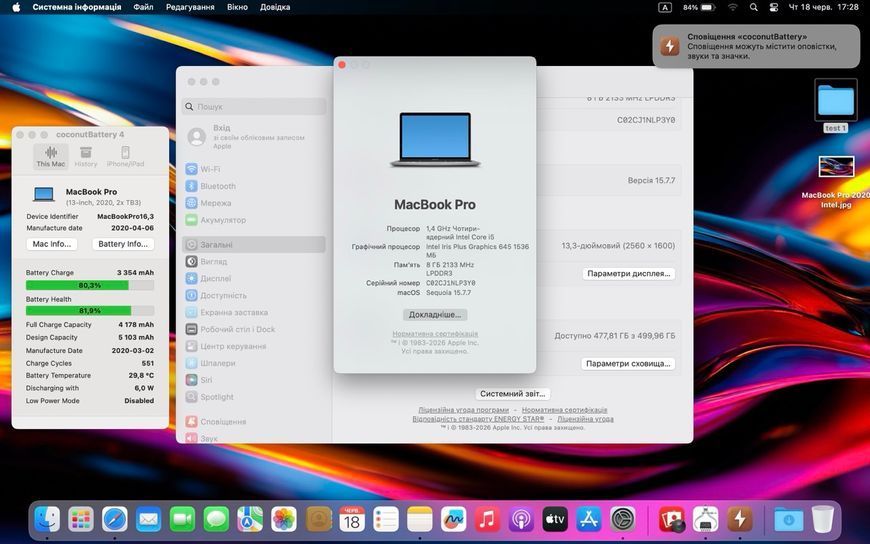The height and width of the screenshot is (544, 870).
Task: Open Messages from the Dock
Action: (x=216, y=520)
